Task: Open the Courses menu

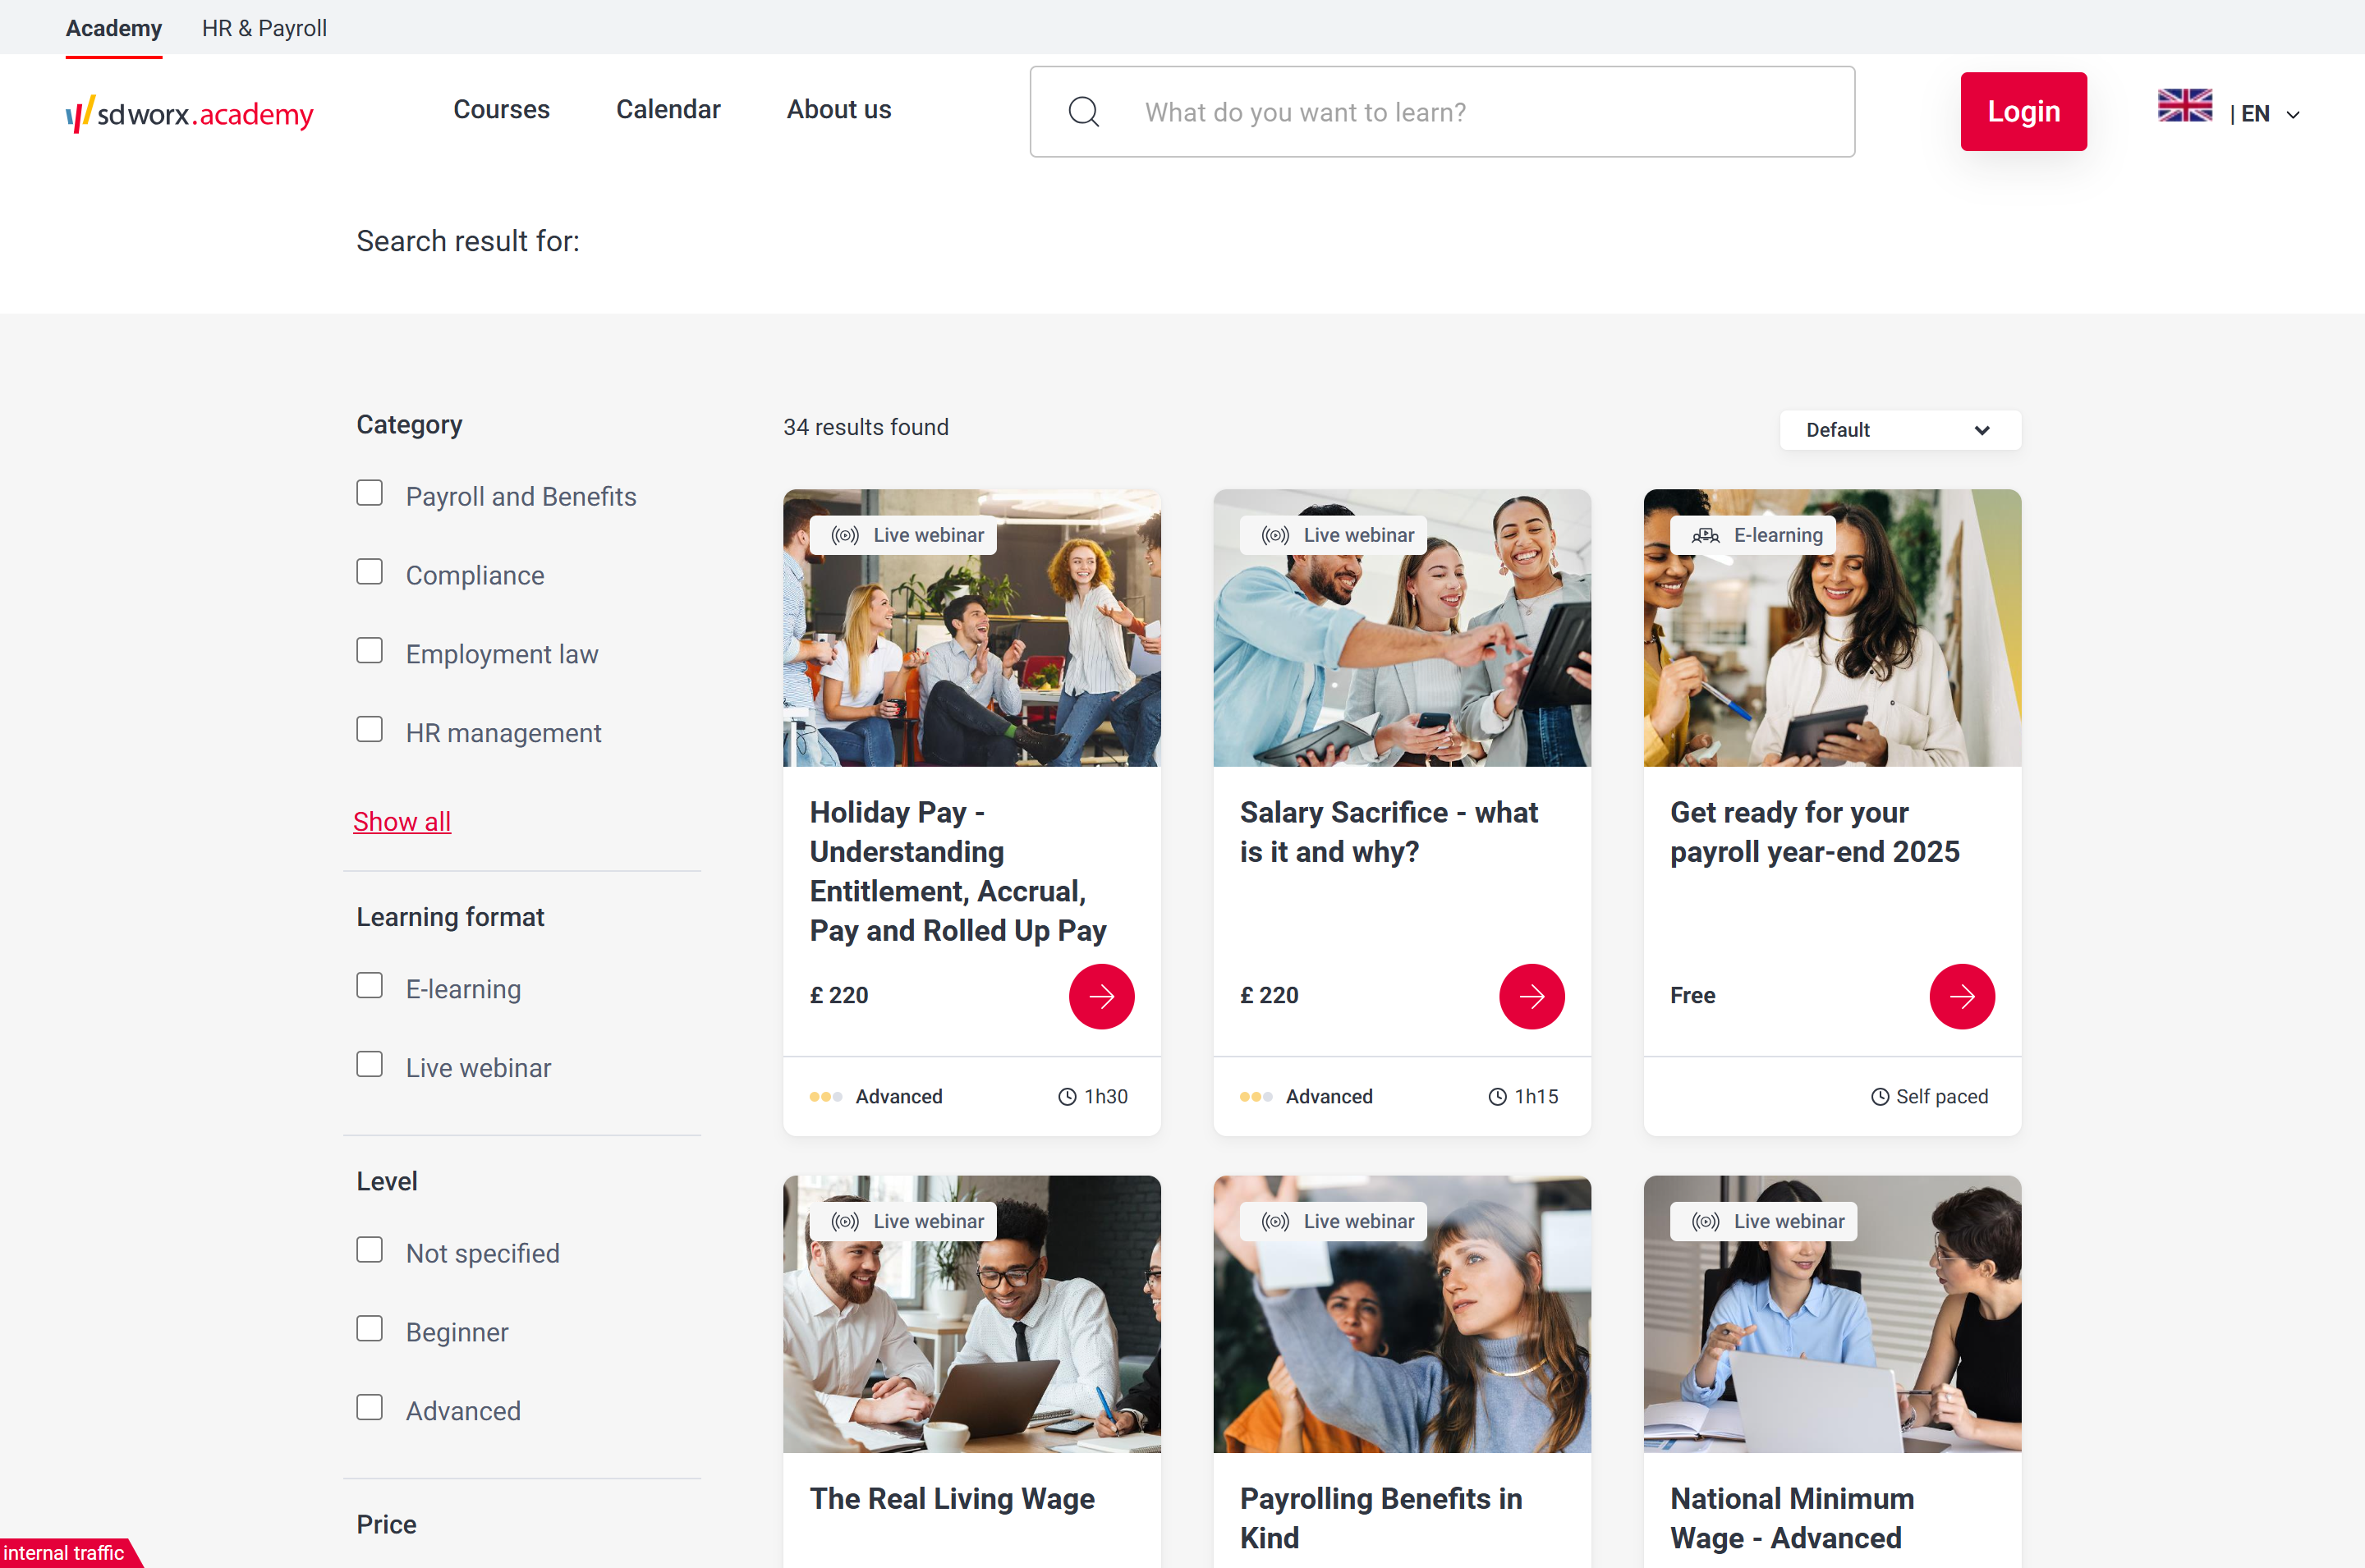Action: tap(501, 109)
